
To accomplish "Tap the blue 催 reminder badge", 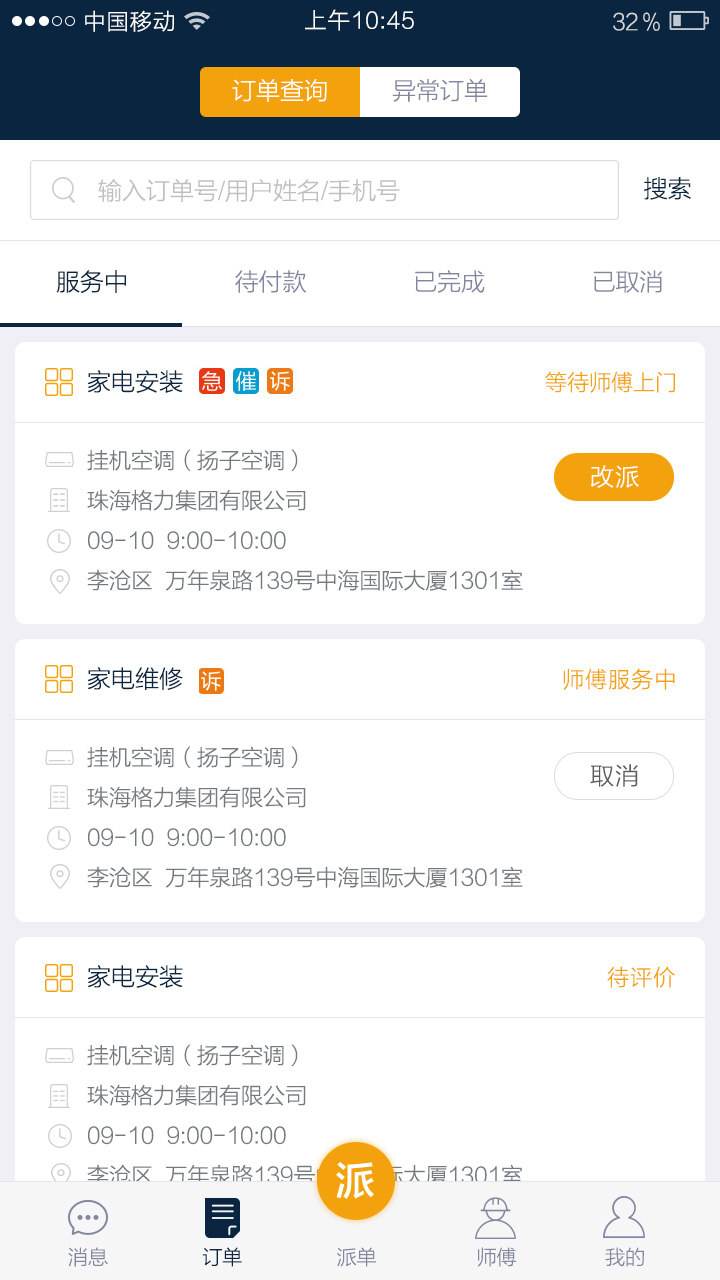I will [246, 381].
